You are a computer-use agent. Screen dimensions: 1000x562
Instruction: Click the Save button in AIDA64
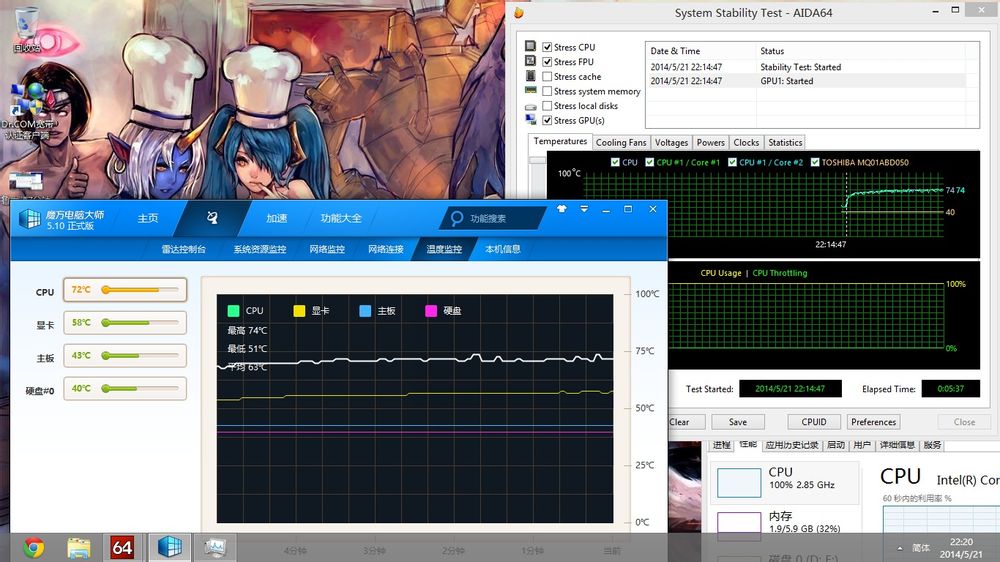coord(738,422)
